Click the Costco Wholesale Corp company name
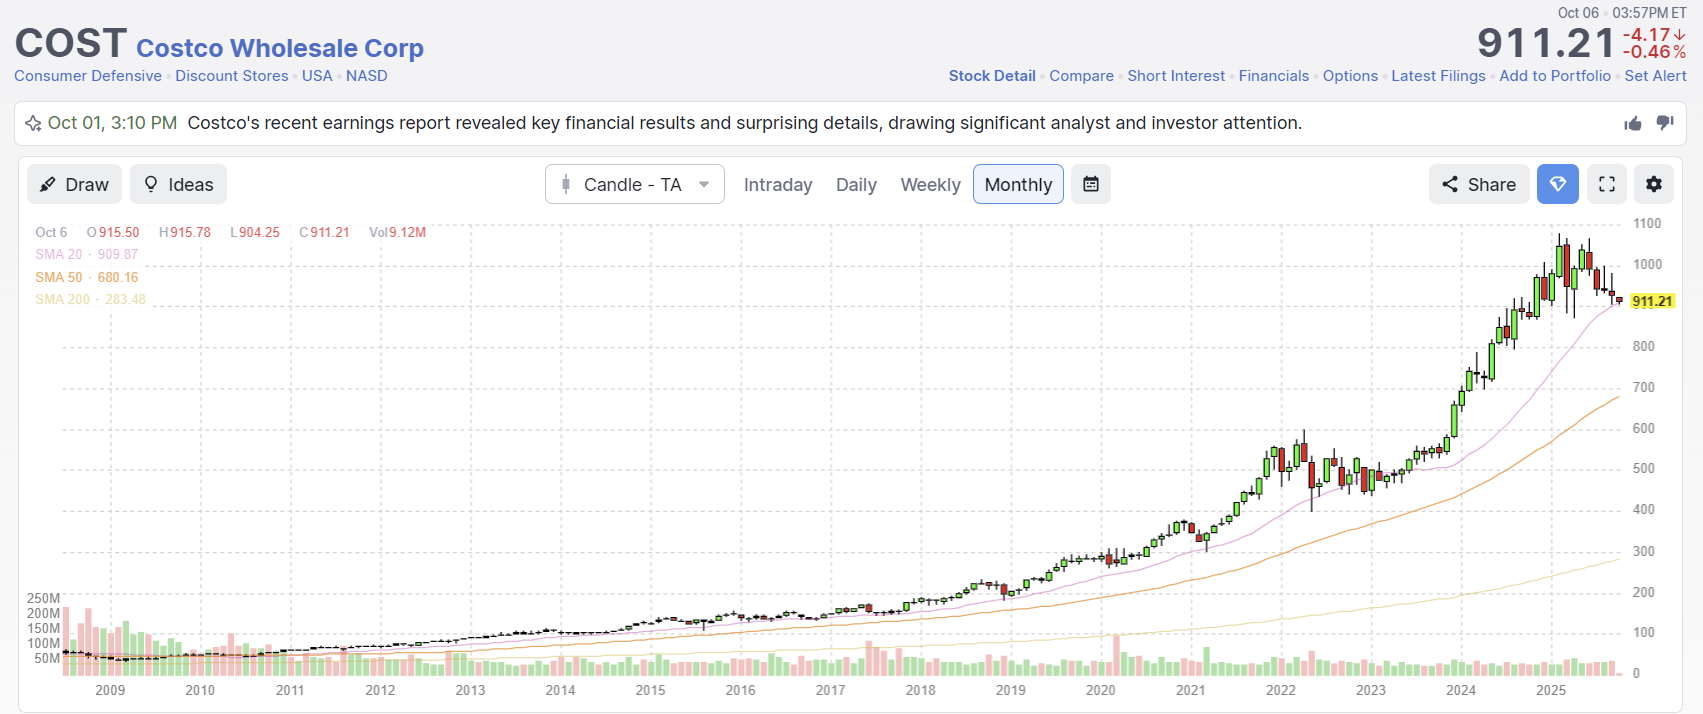 click(280, 48)
